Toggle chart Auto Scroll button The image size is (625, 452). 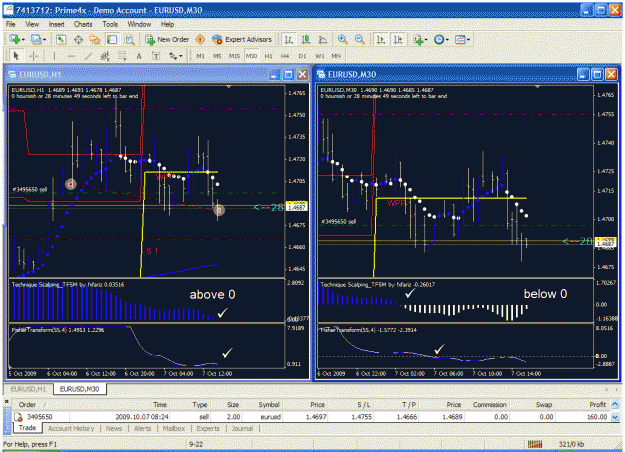(x=381, y=39)
